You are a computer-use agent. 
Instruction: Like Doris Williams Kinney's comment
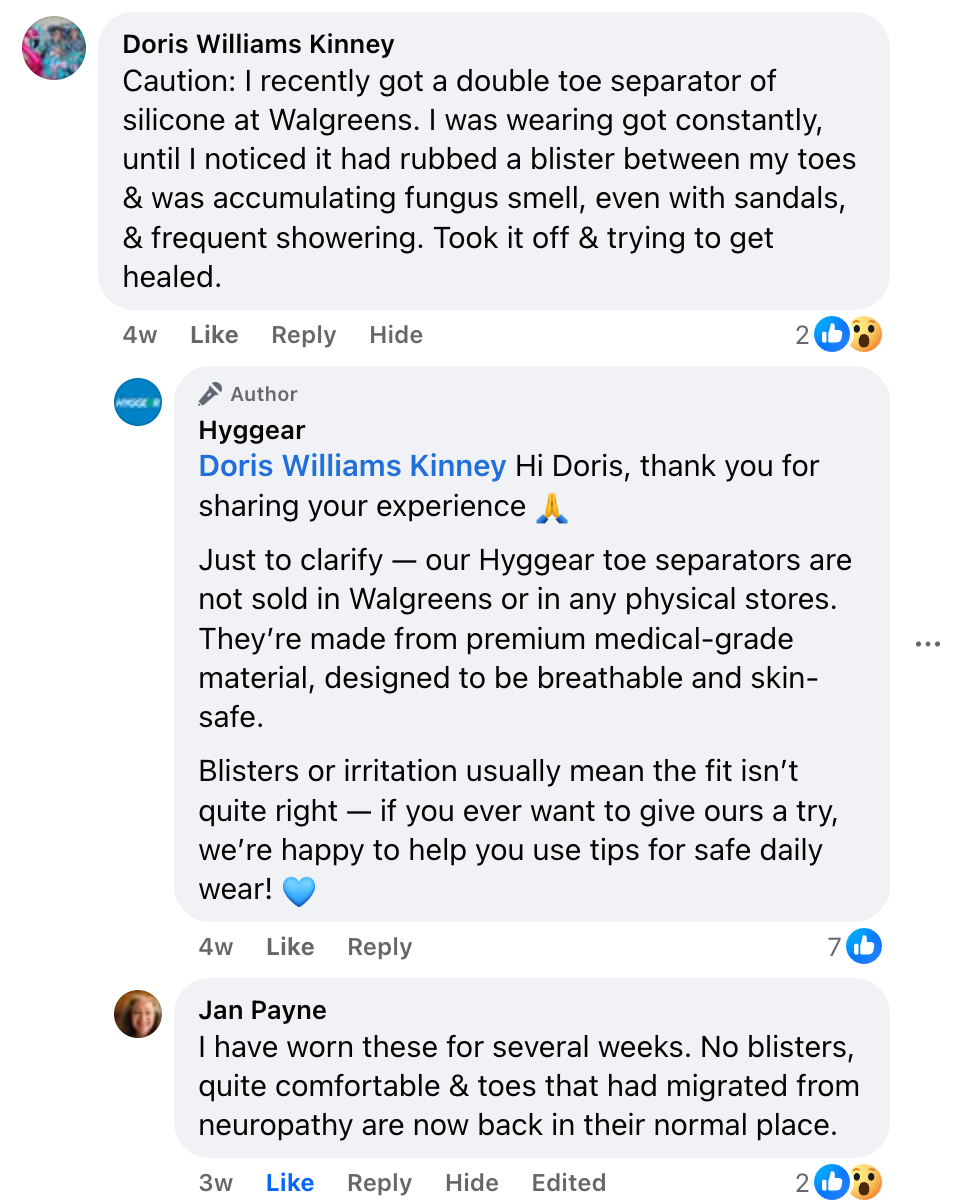click(x=214, y=335)
